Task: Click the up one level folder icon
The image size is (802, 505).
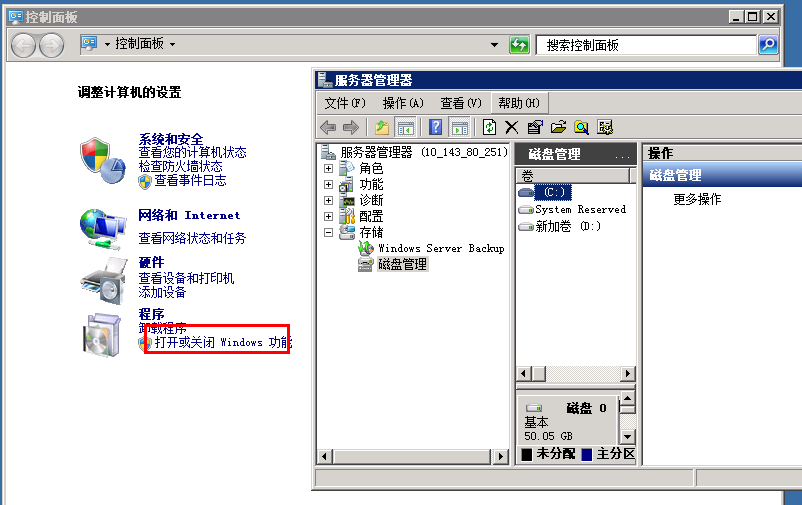Action: pos(382,127)
